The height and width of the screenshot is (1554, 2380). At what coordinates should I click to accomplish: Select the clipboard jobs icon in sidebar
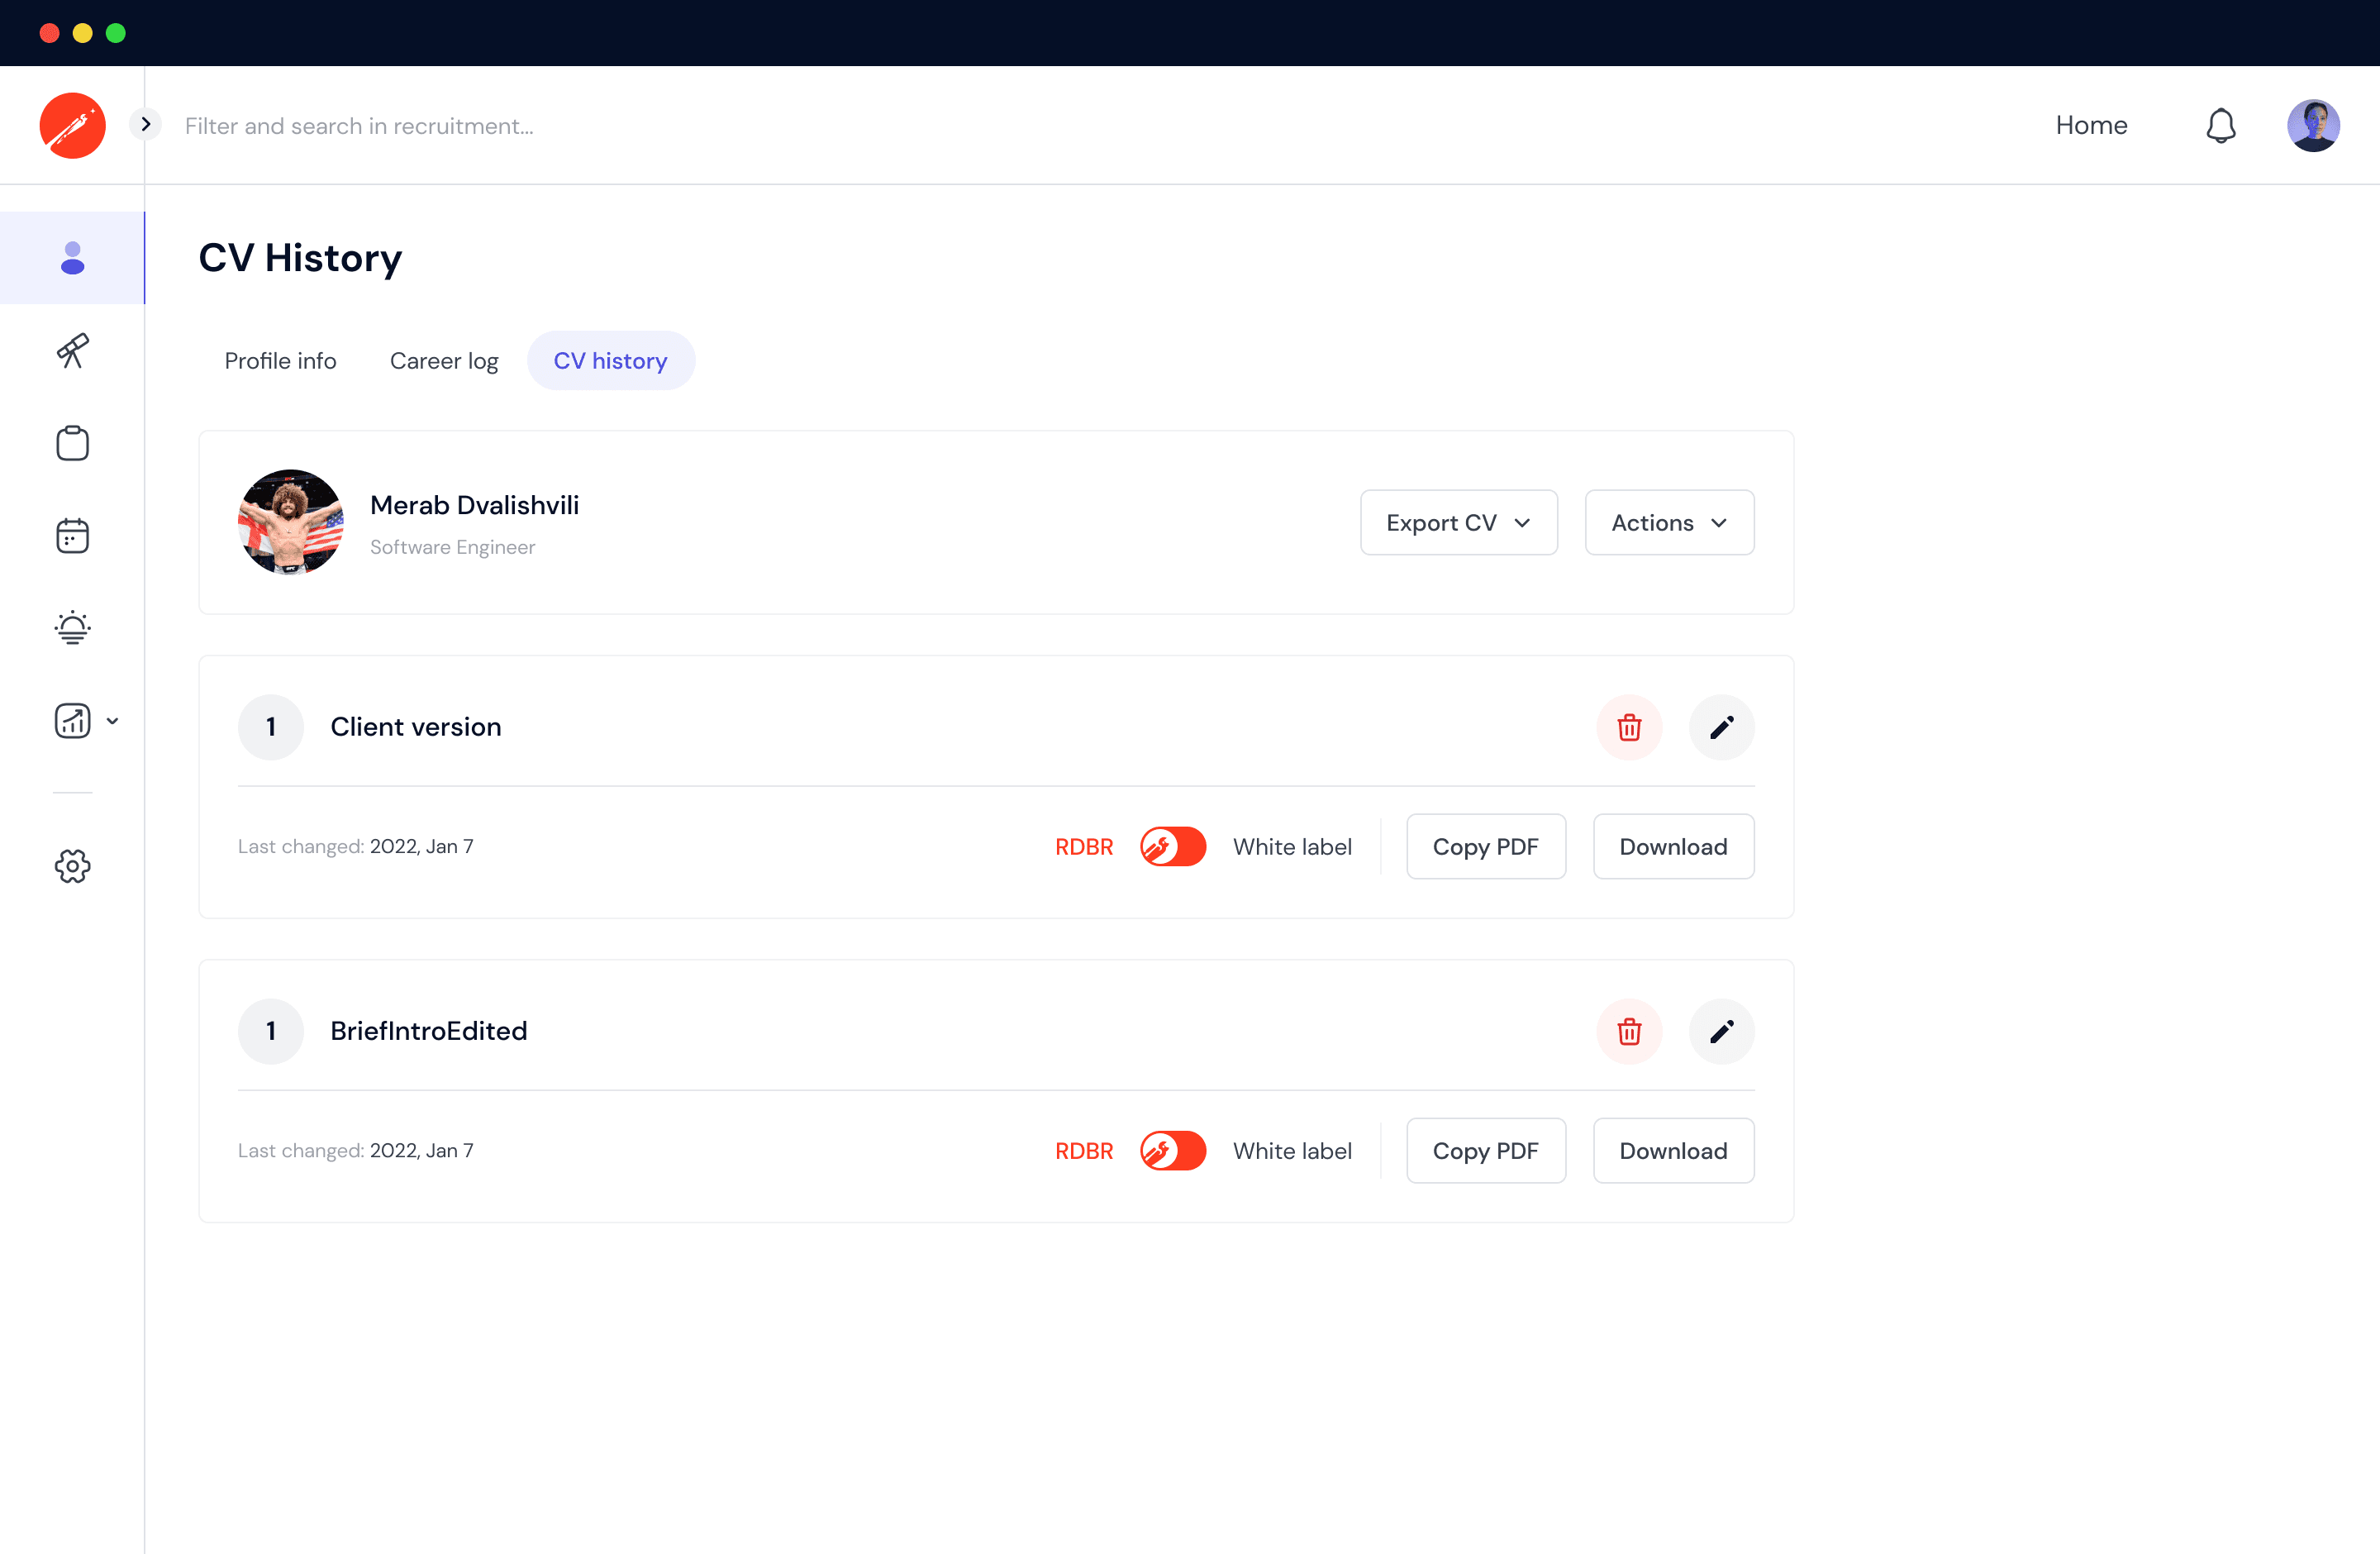click(72, 443)
